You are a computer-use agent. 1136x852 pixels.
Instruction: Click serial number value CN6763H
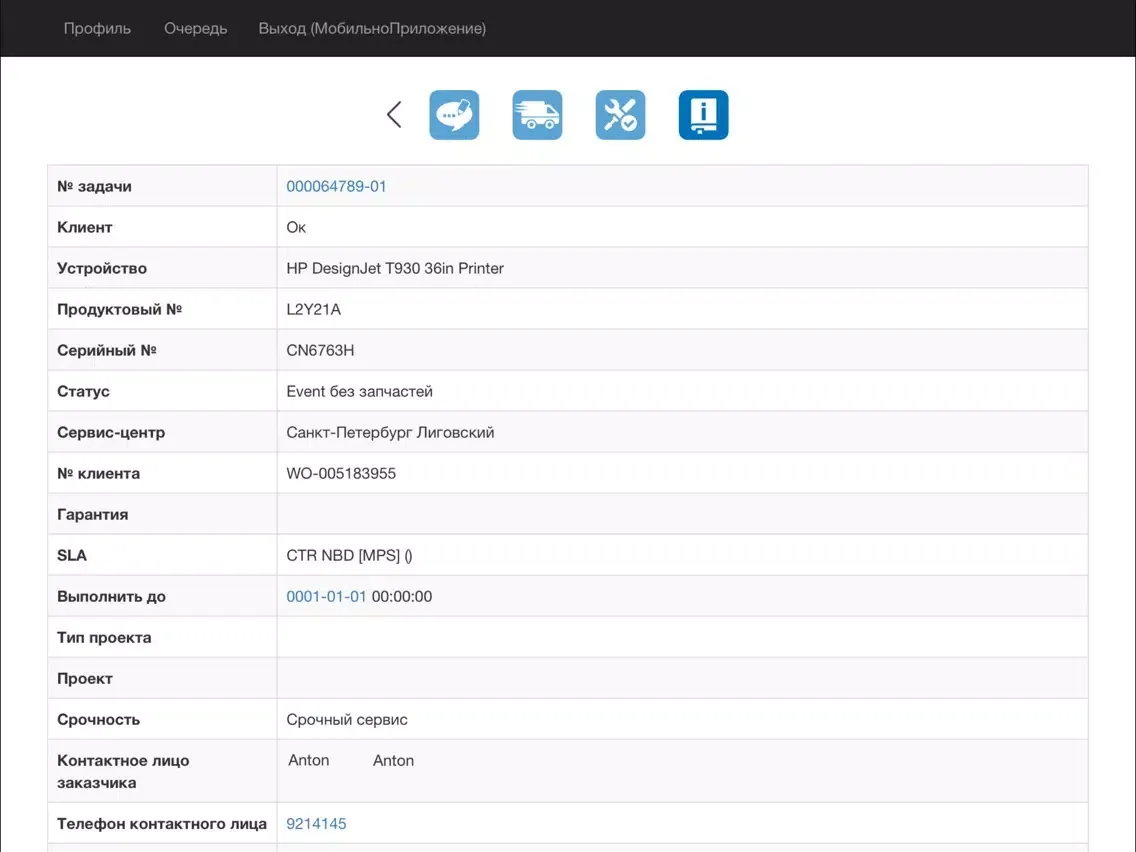click(x=320, y=351)
